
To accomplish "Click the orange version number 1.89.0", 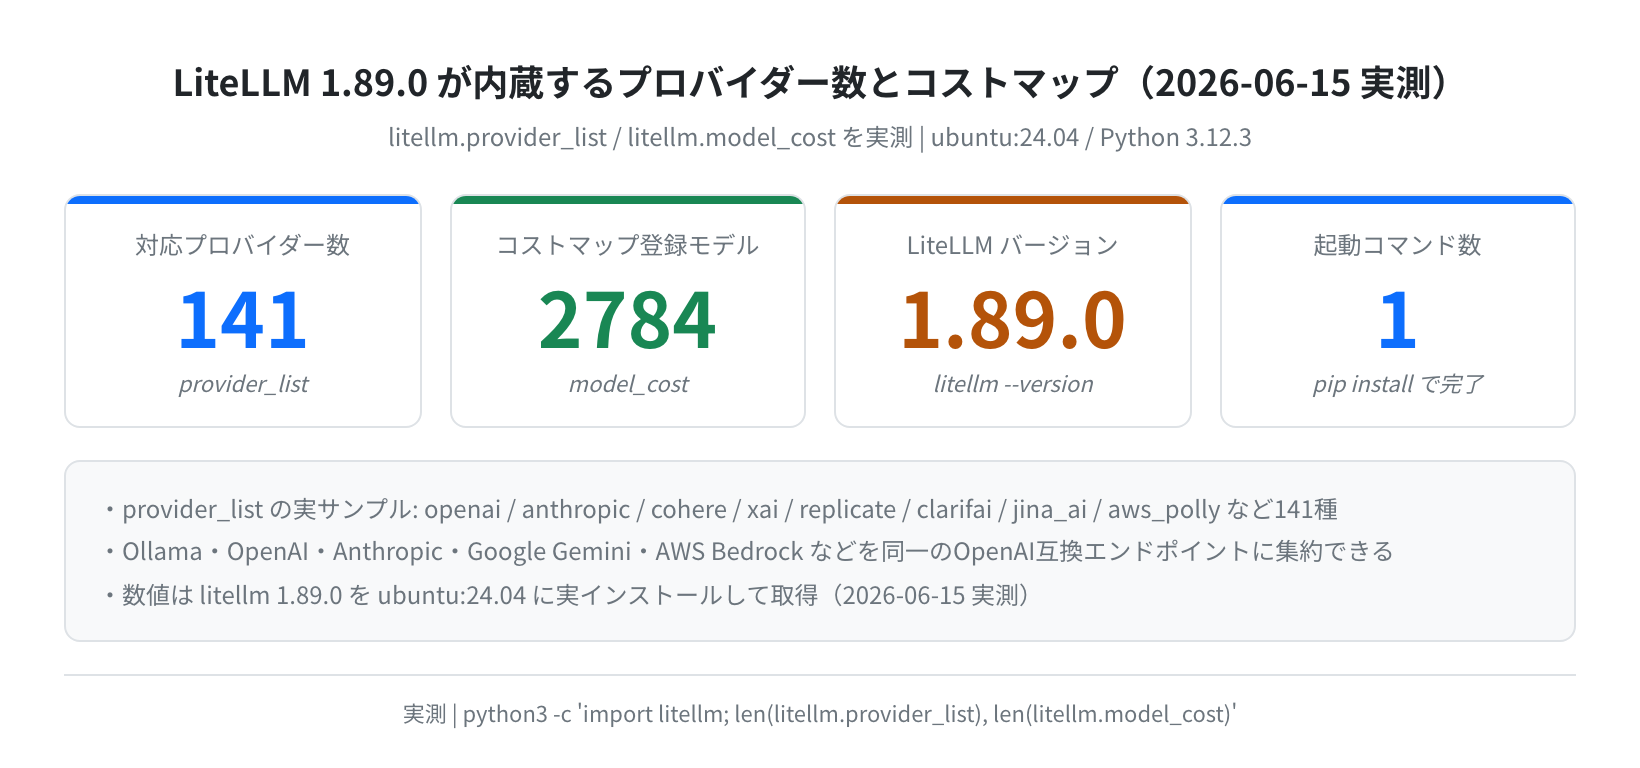I will (x=1013, y=320).
